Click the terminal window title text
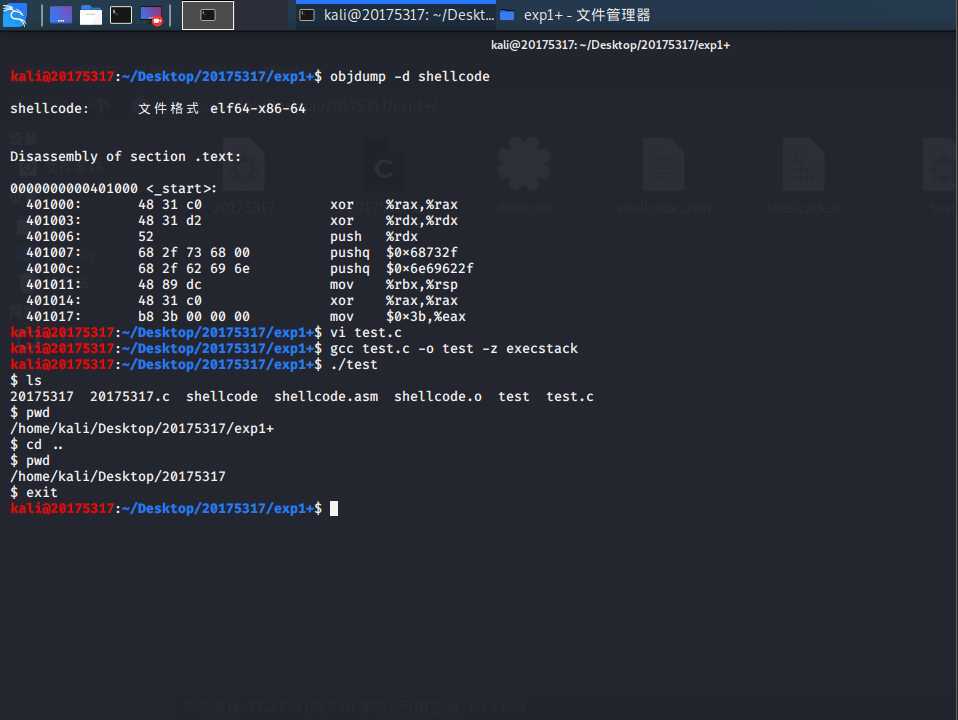 610,45
